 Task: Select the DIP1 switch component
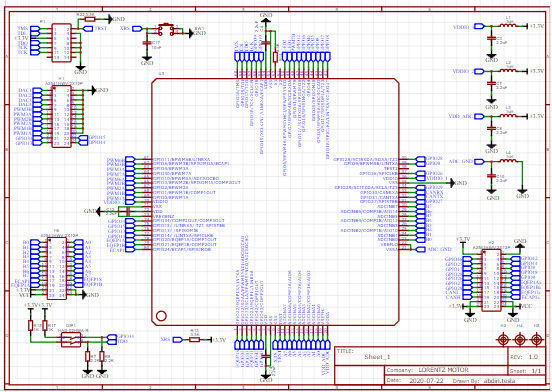[71, 340]
